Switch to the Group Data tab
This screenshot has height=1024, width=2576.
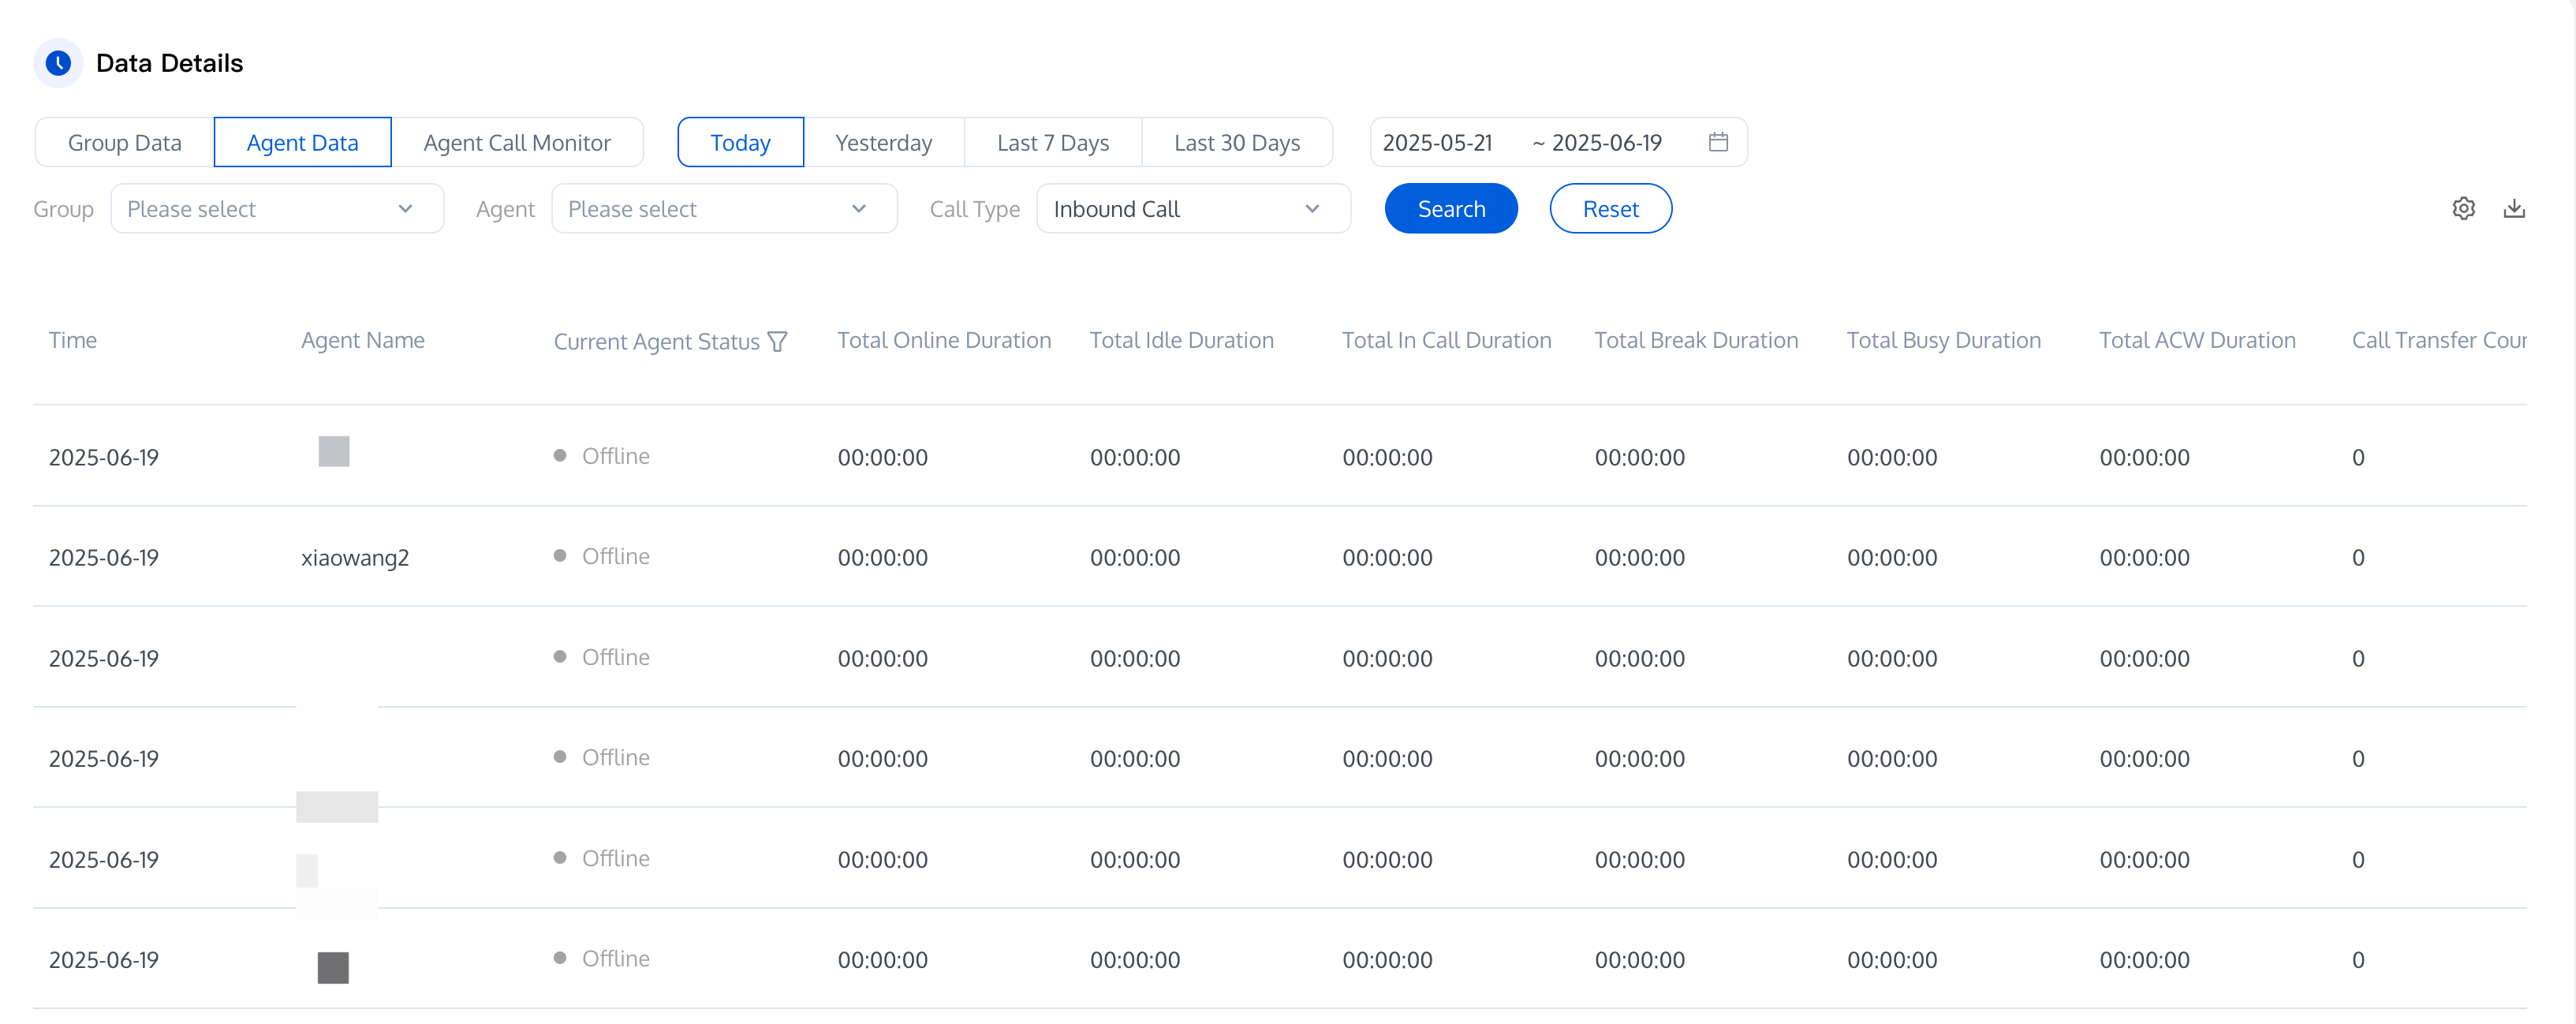(125, 143)
